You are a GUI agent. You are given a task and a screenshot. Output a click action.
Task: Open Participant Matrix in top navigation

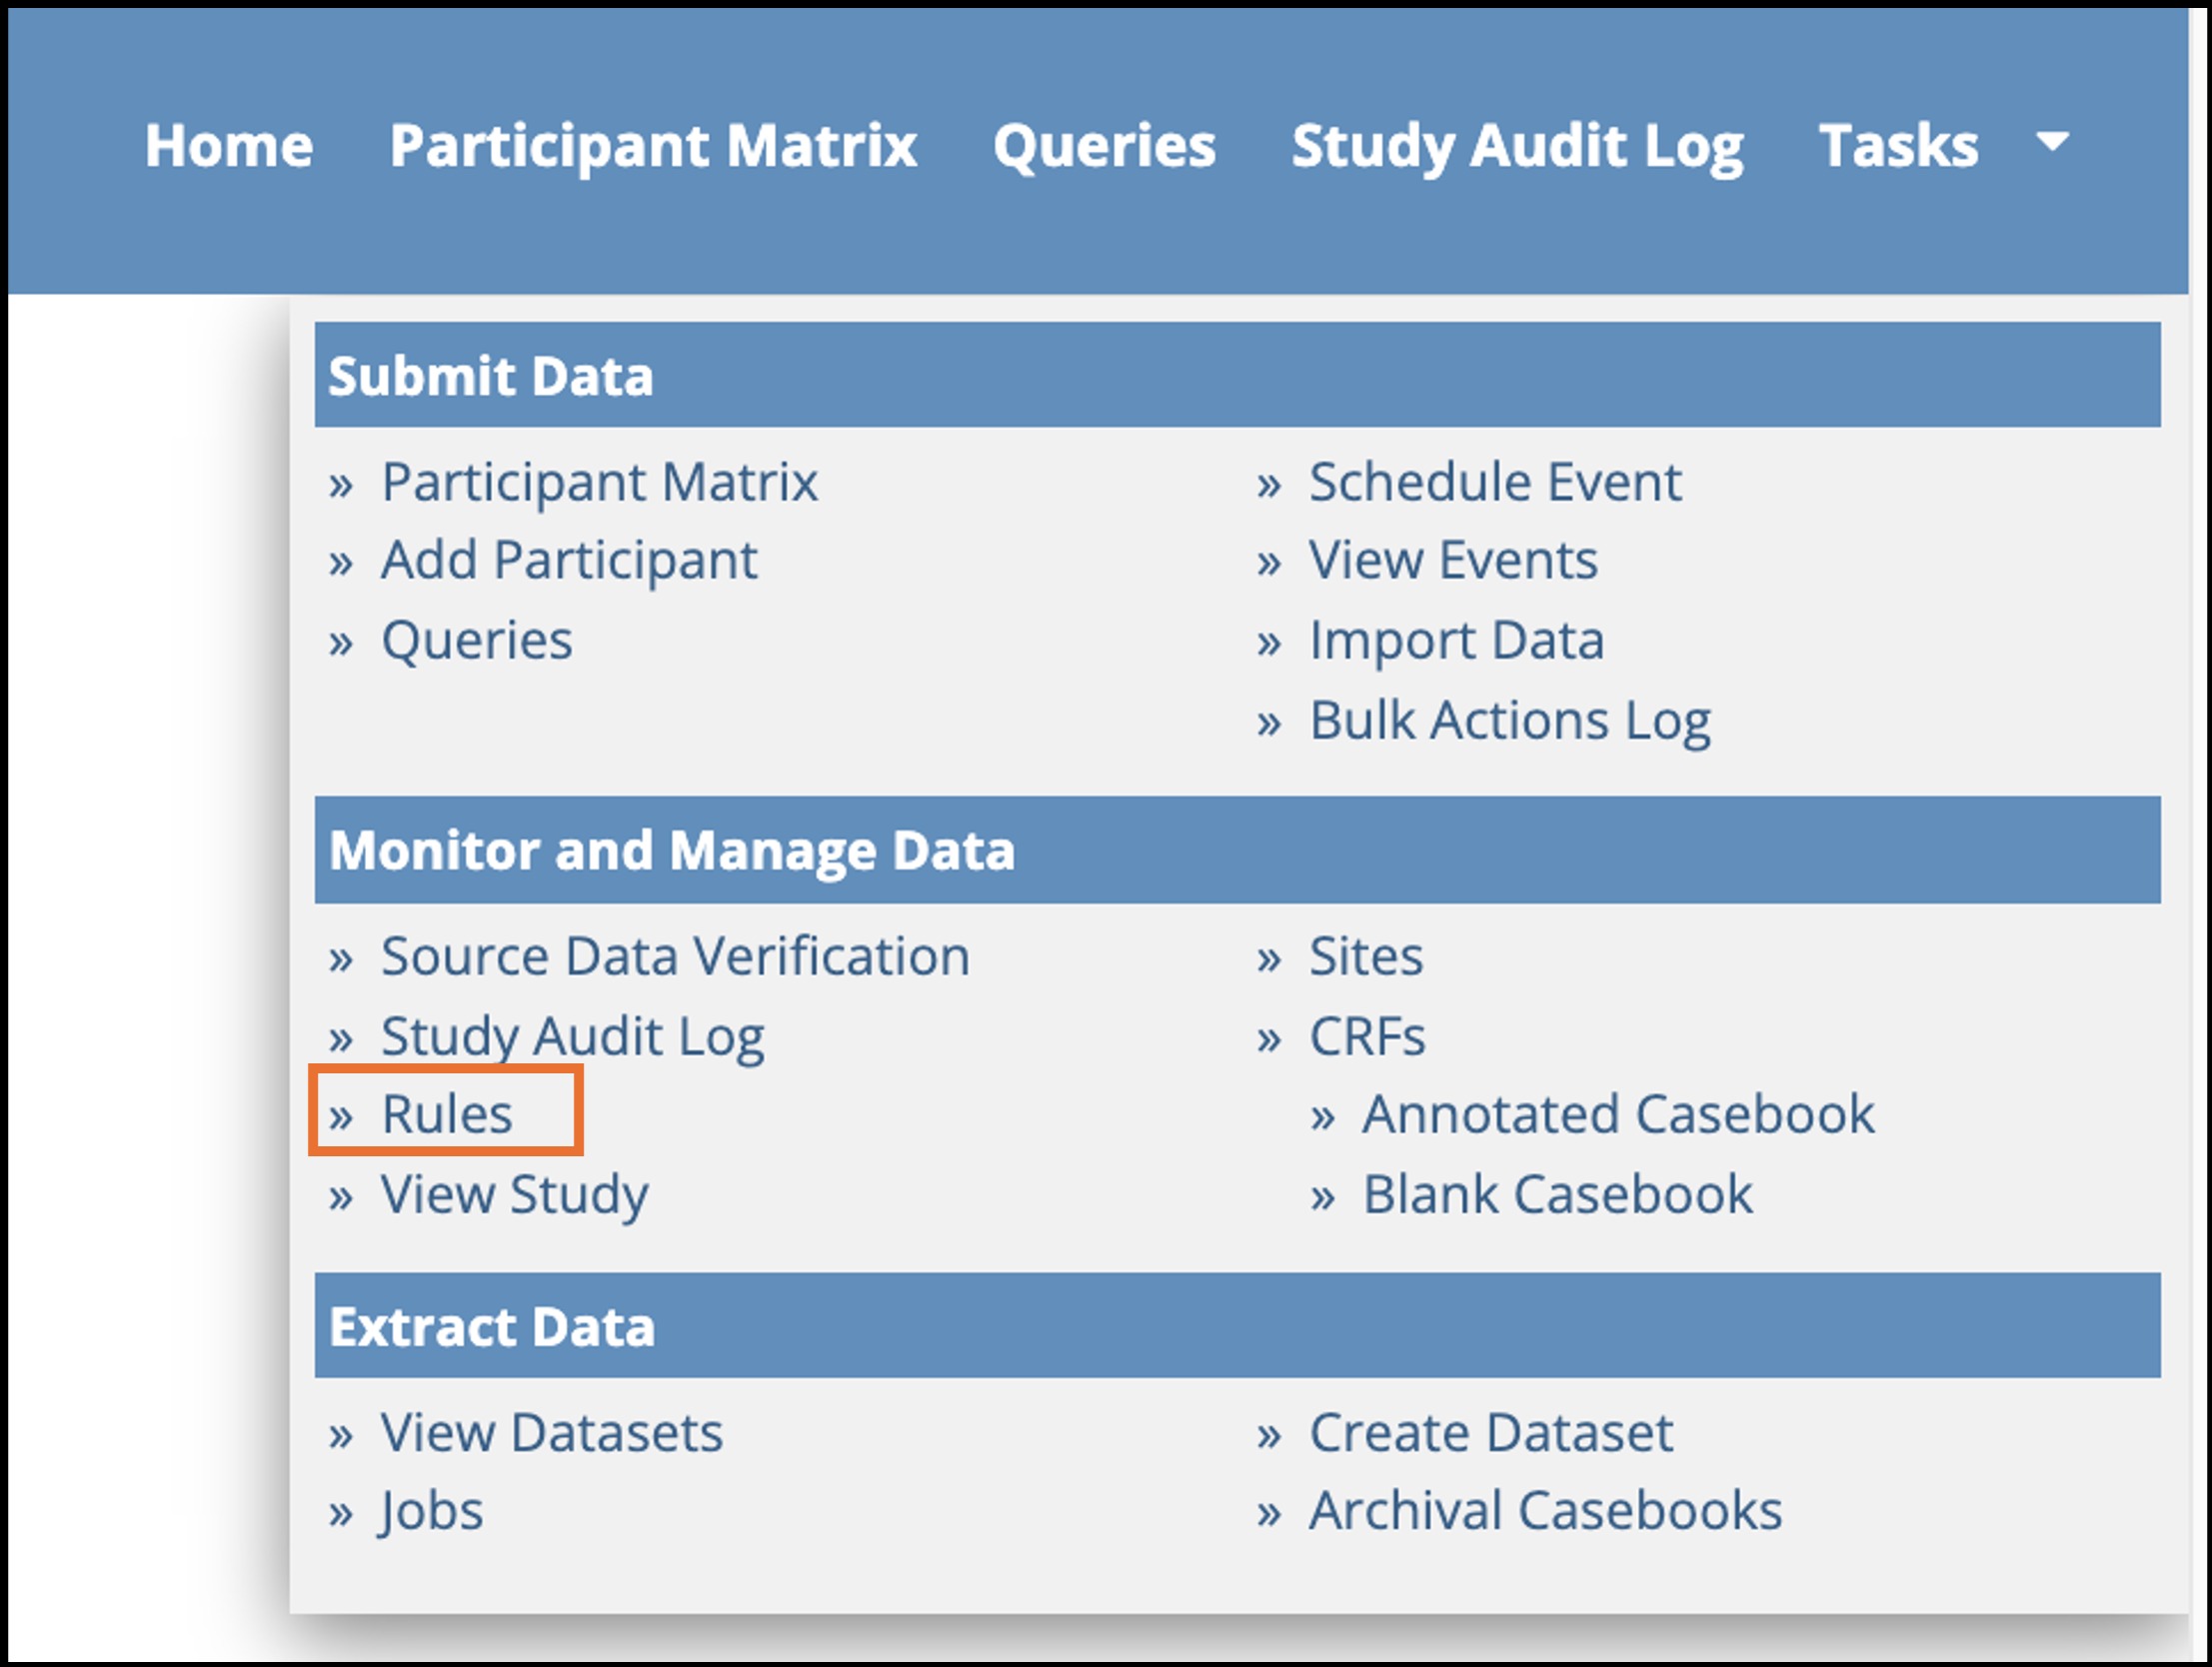653,146
